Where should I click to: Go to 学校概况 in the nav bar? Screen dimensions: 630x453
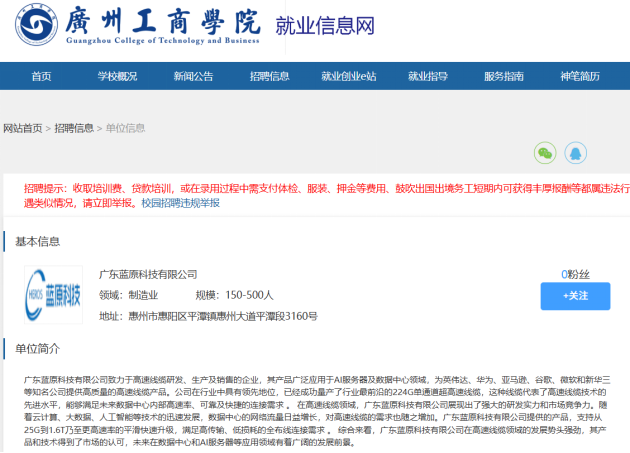pyautogui.click(x=117, y=76)
